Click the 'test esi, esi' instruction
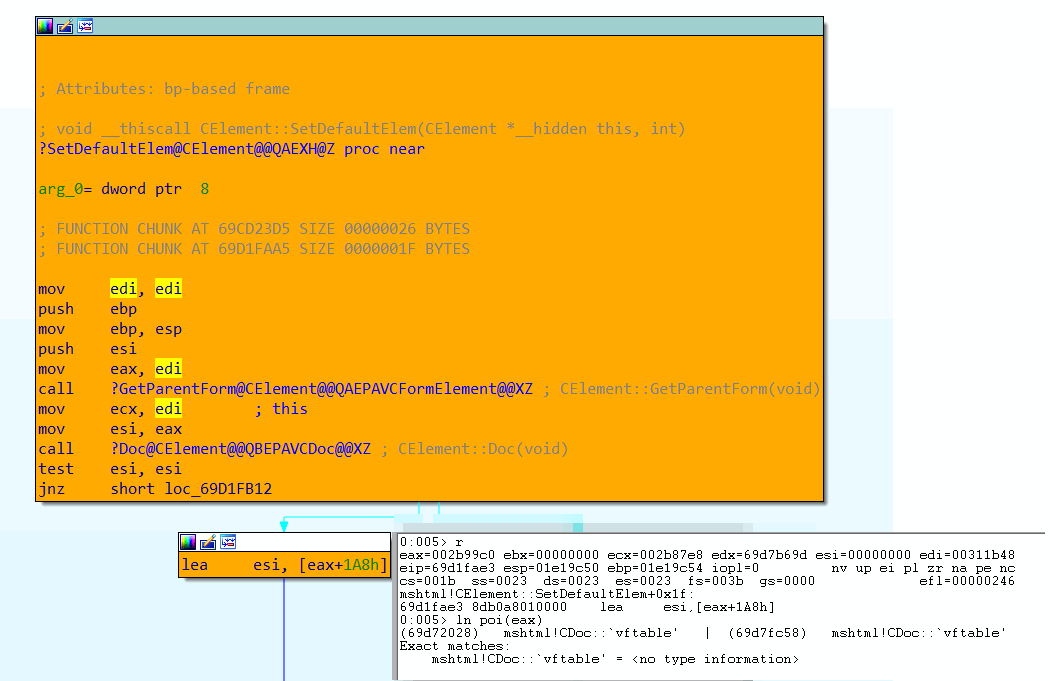The image size is (1050, 681). click(x=110, y=469)
